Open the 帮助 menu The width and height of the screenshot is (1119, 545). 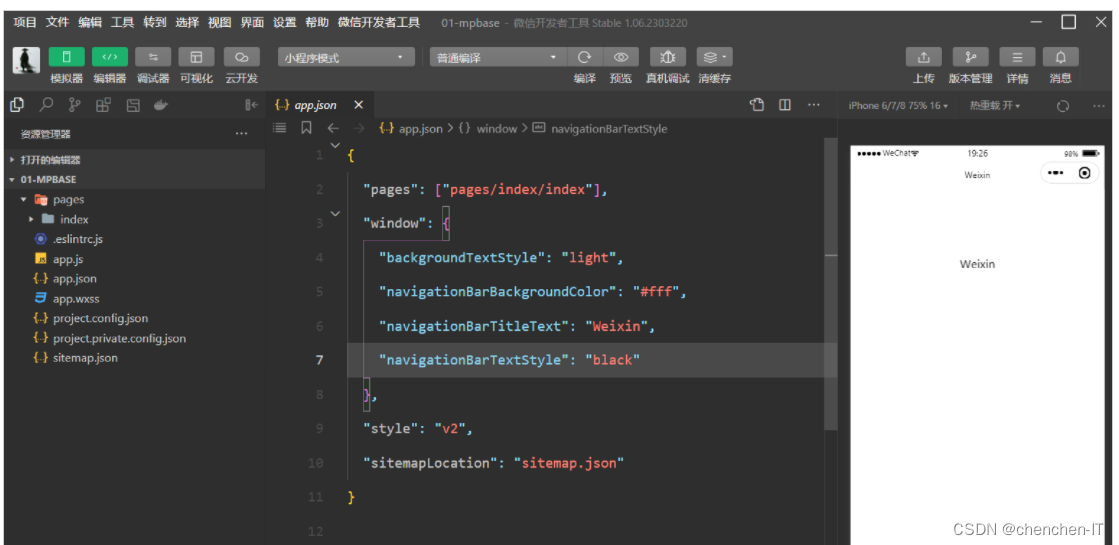(317, 22)
